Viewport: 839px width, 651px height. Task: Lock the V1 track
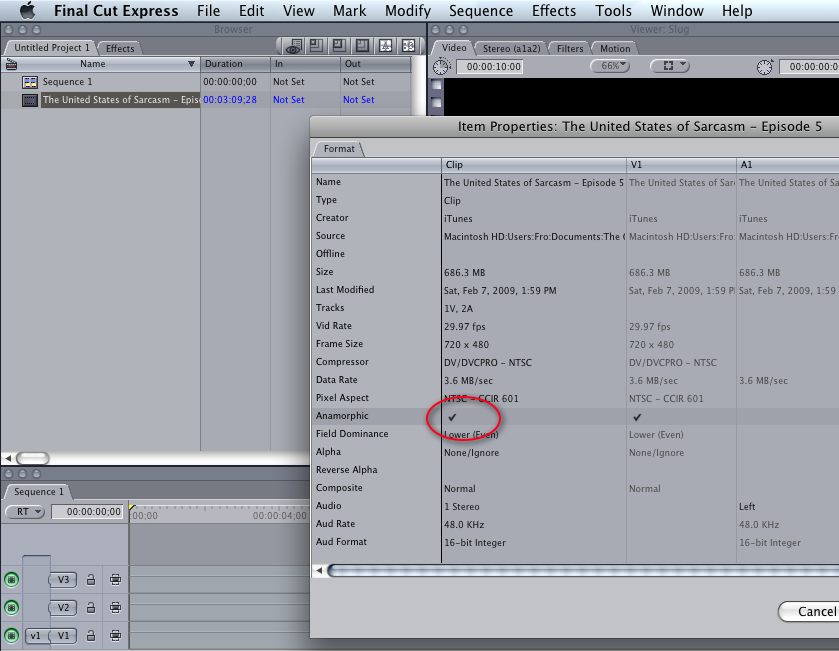91,635
